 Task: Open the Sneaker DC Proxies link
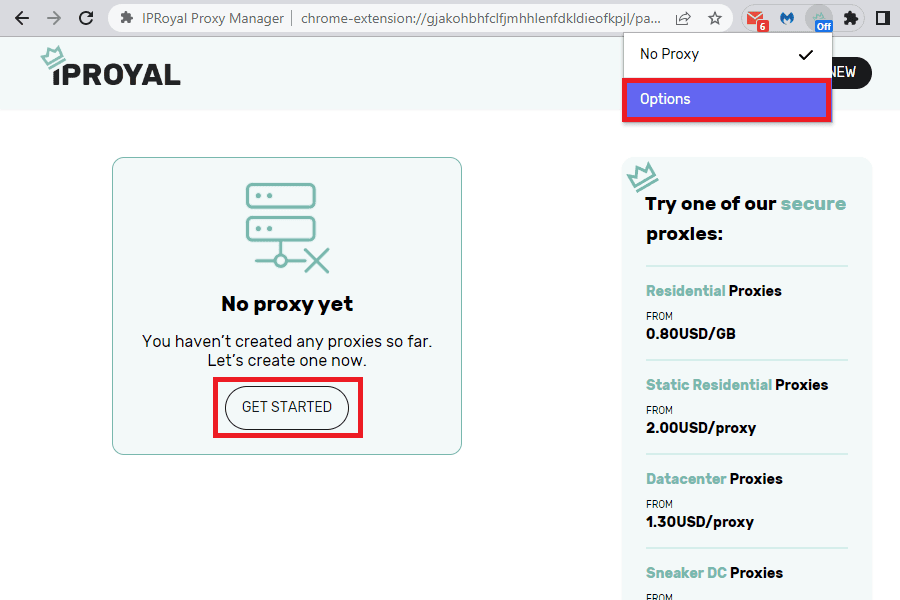point(714,573)
